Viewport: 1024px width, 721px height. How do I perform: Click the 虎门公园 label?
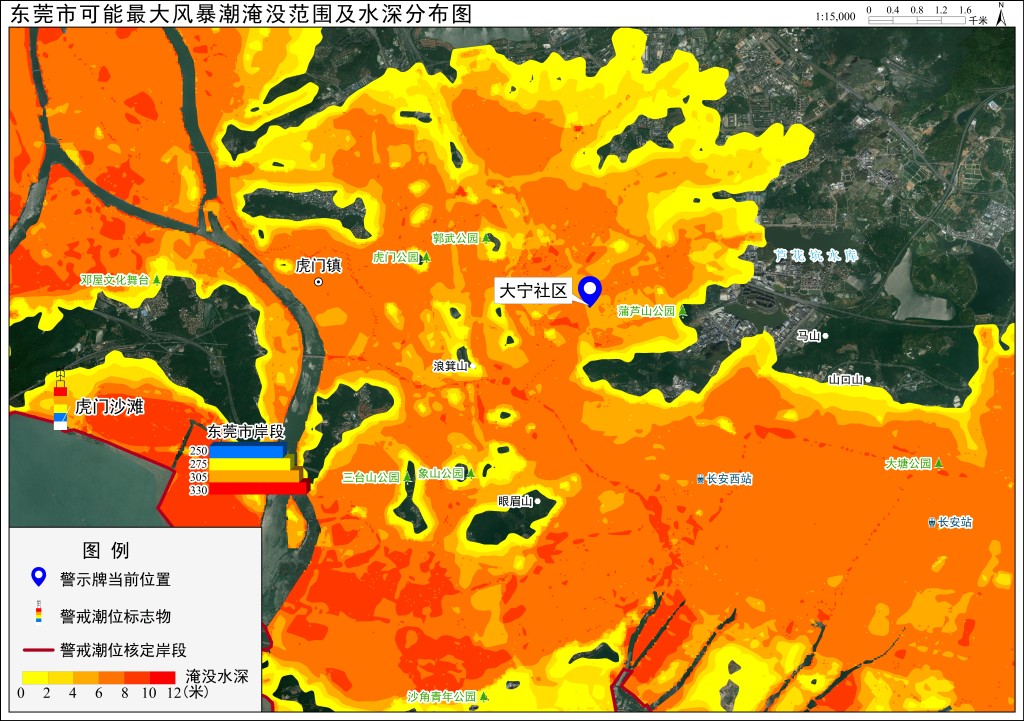[x=396, y=257]
